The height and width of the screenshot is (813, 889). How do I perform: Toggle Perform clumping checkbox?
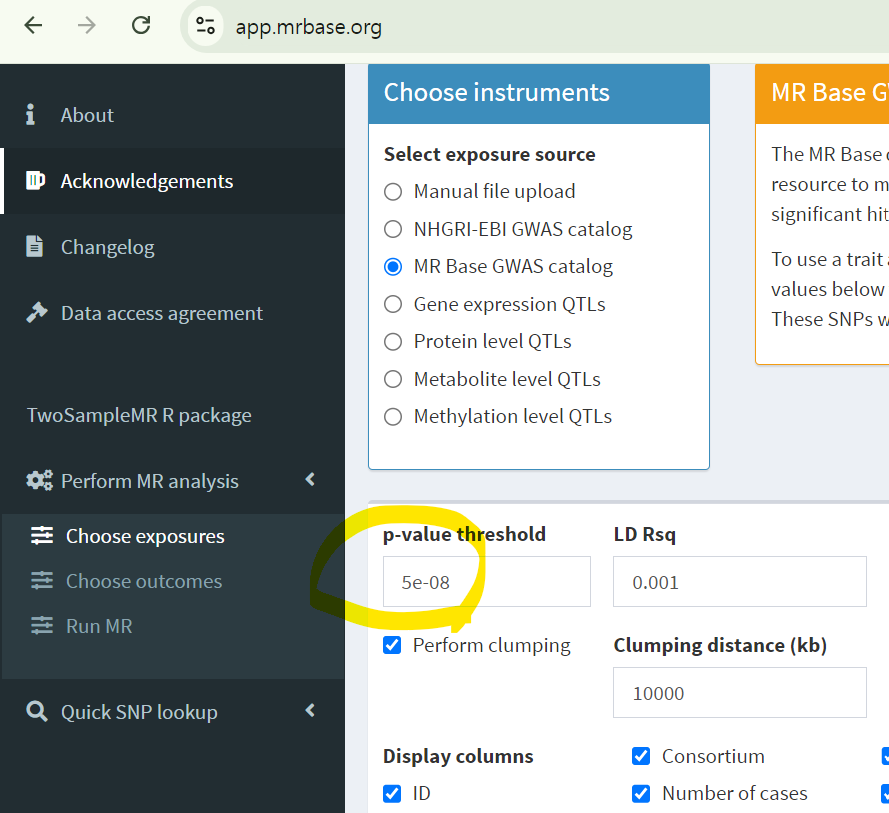point(392,645)
